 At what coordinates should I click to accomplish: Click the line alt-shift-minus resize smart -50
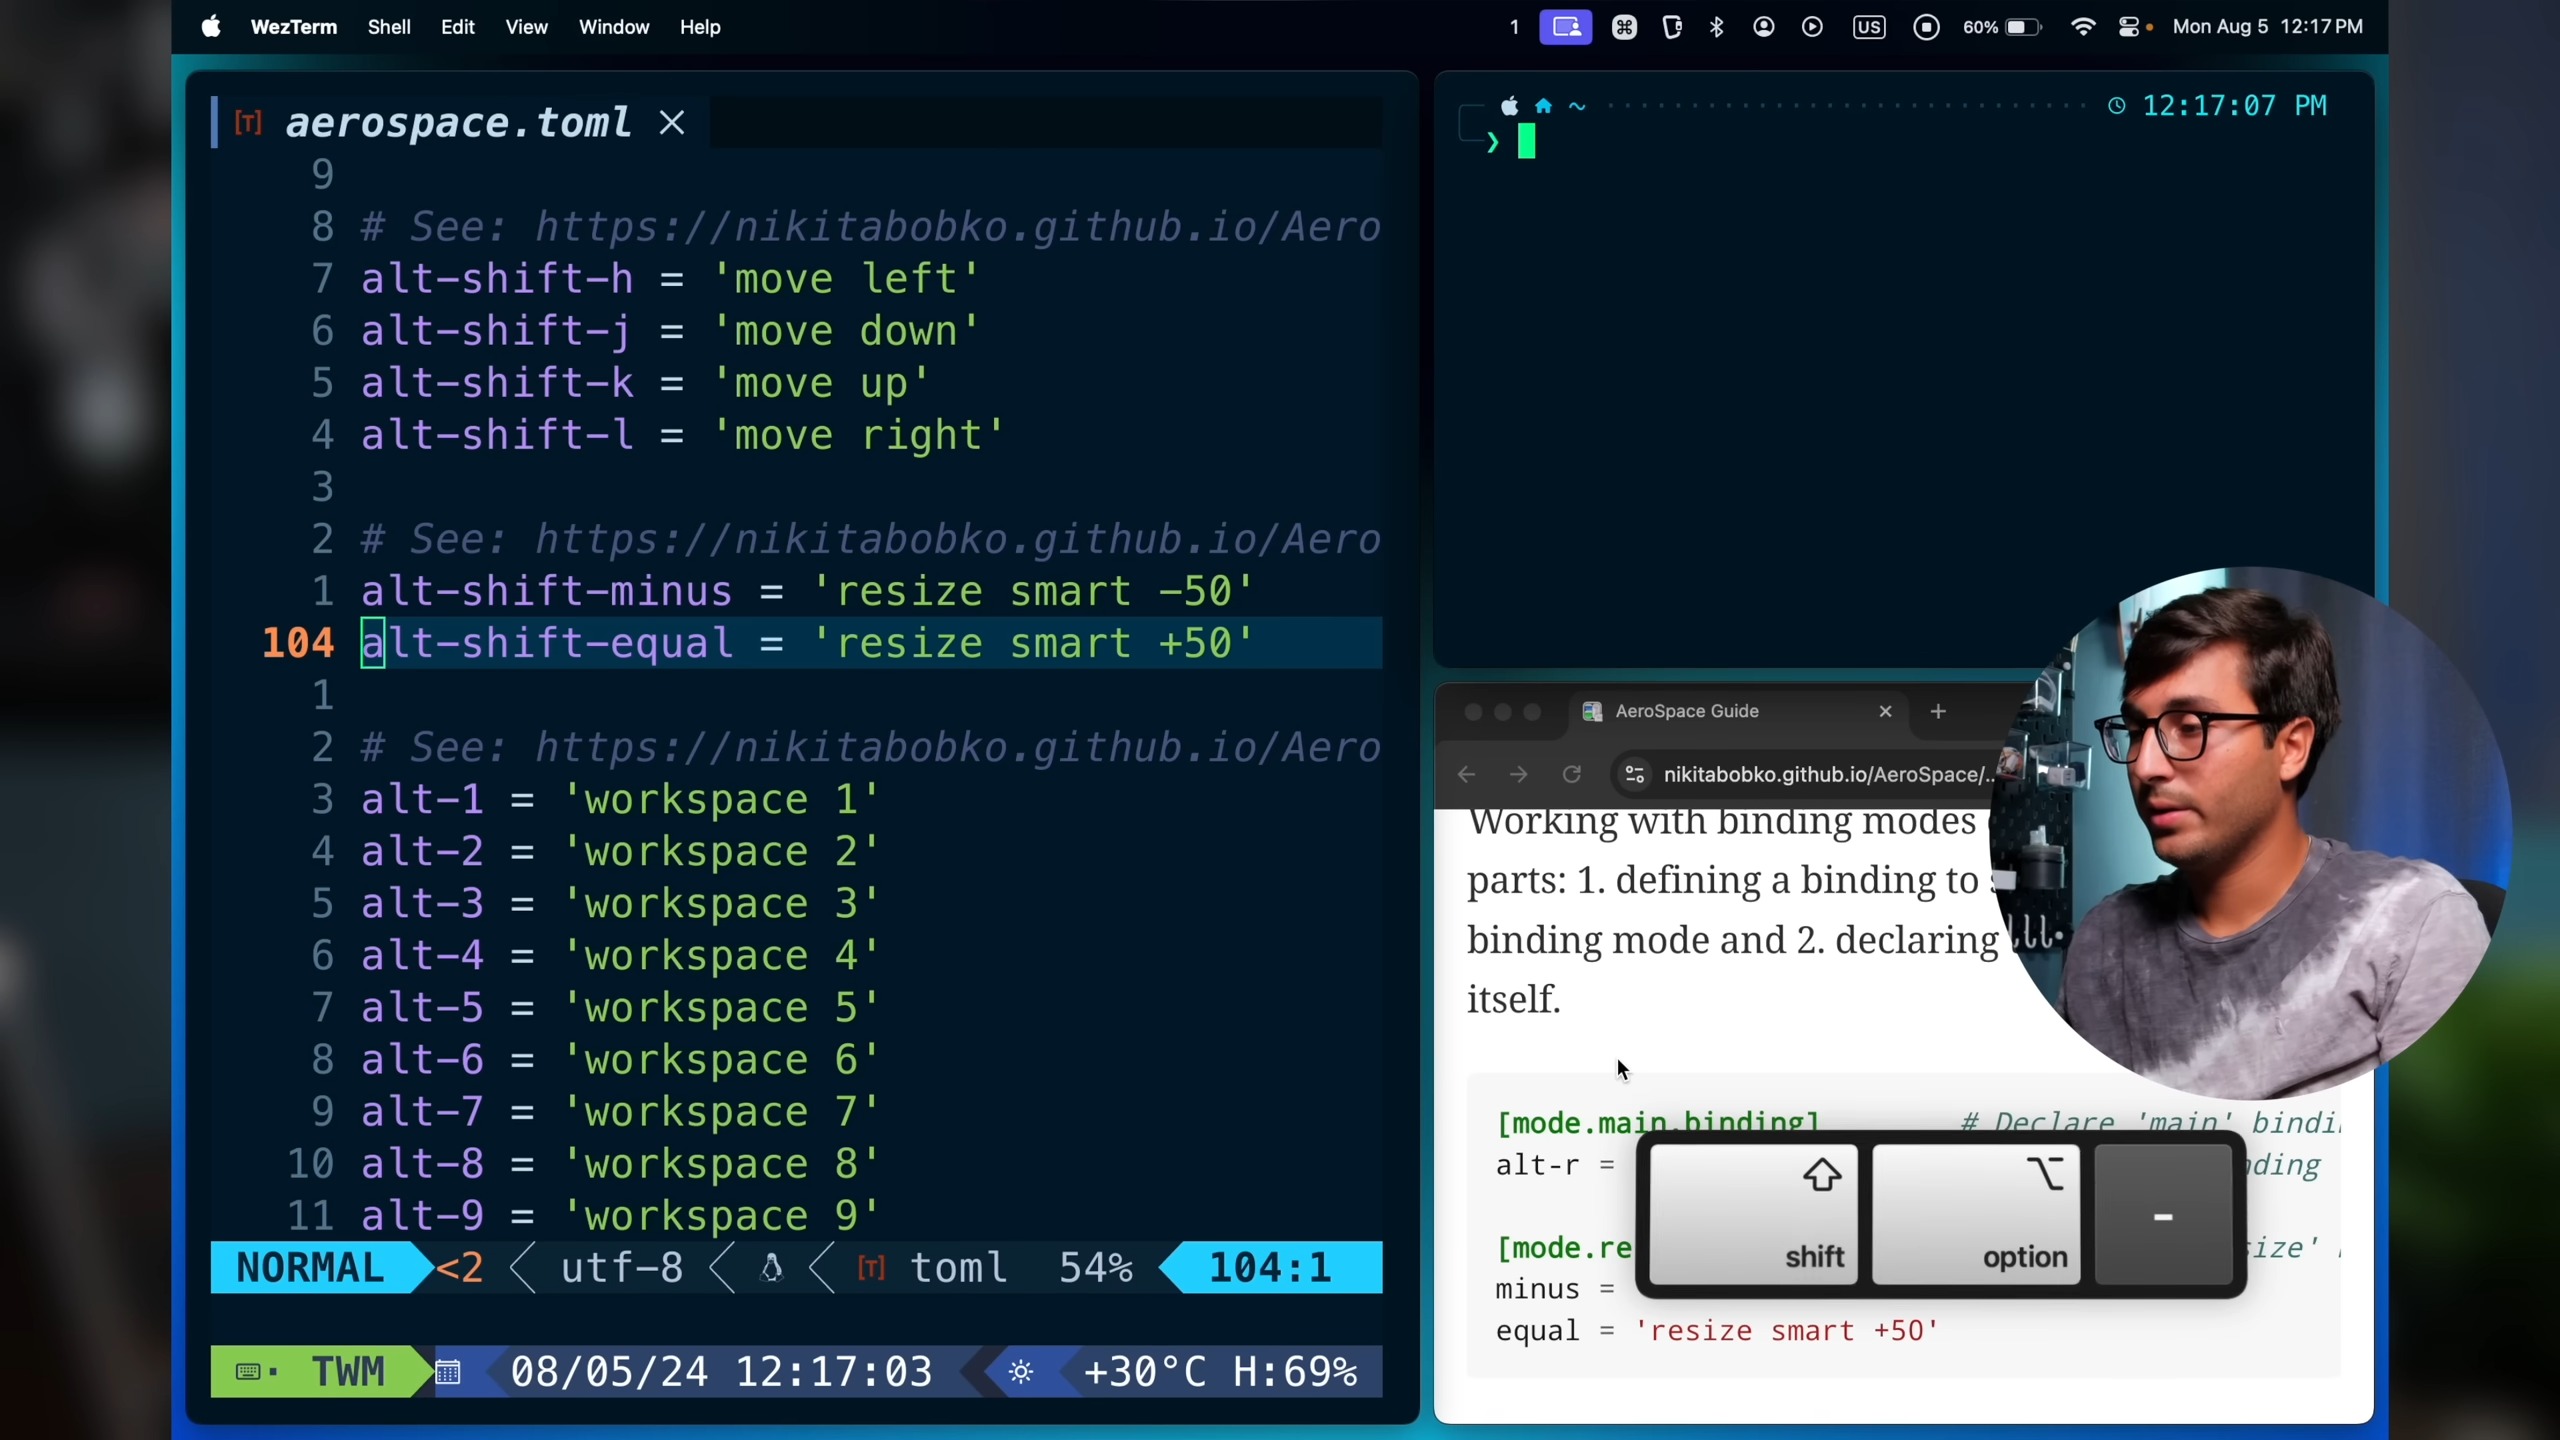coord(806,591)
